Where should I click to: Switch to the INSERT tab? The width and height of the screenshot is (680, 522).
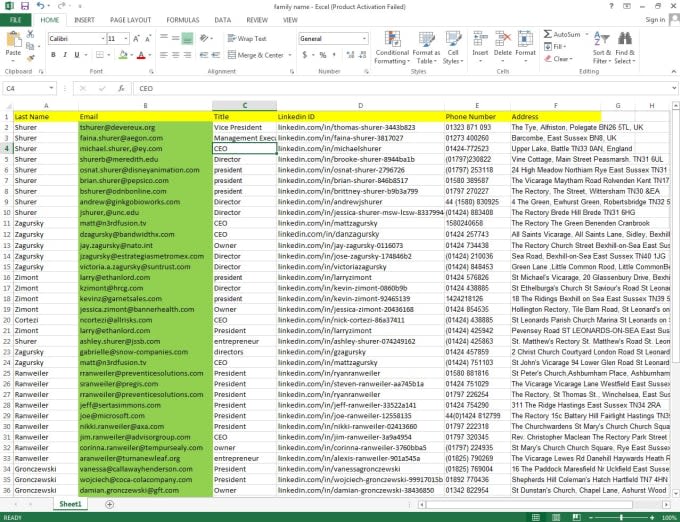tap(84, 20)
